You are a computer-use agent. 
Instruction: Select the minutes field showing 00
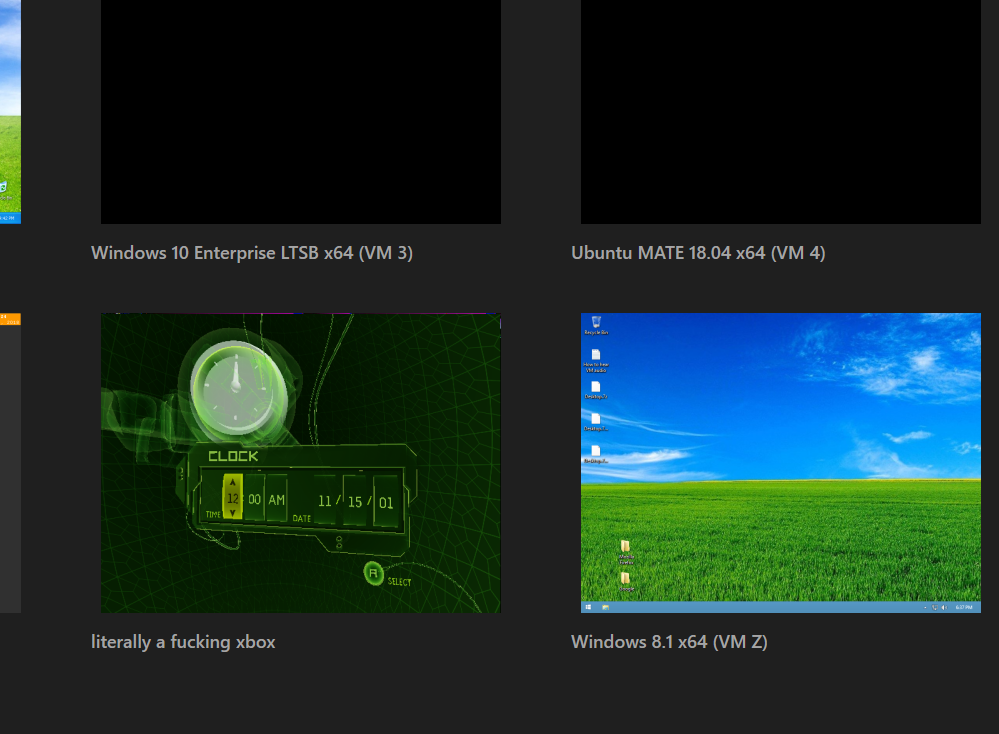tap(255, 498)
